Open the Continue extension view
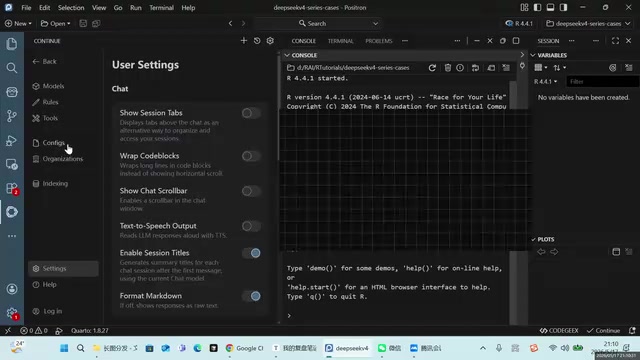Screen dimensions: 640x360 (12, 212)
